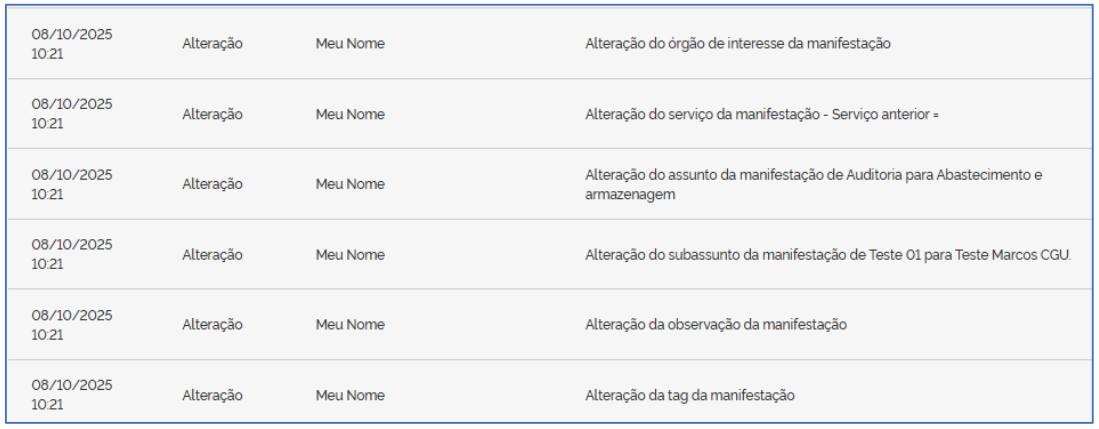Click the "Alteração" type in the órgão de interesse row
The image size is (1099, 429).
212,44
